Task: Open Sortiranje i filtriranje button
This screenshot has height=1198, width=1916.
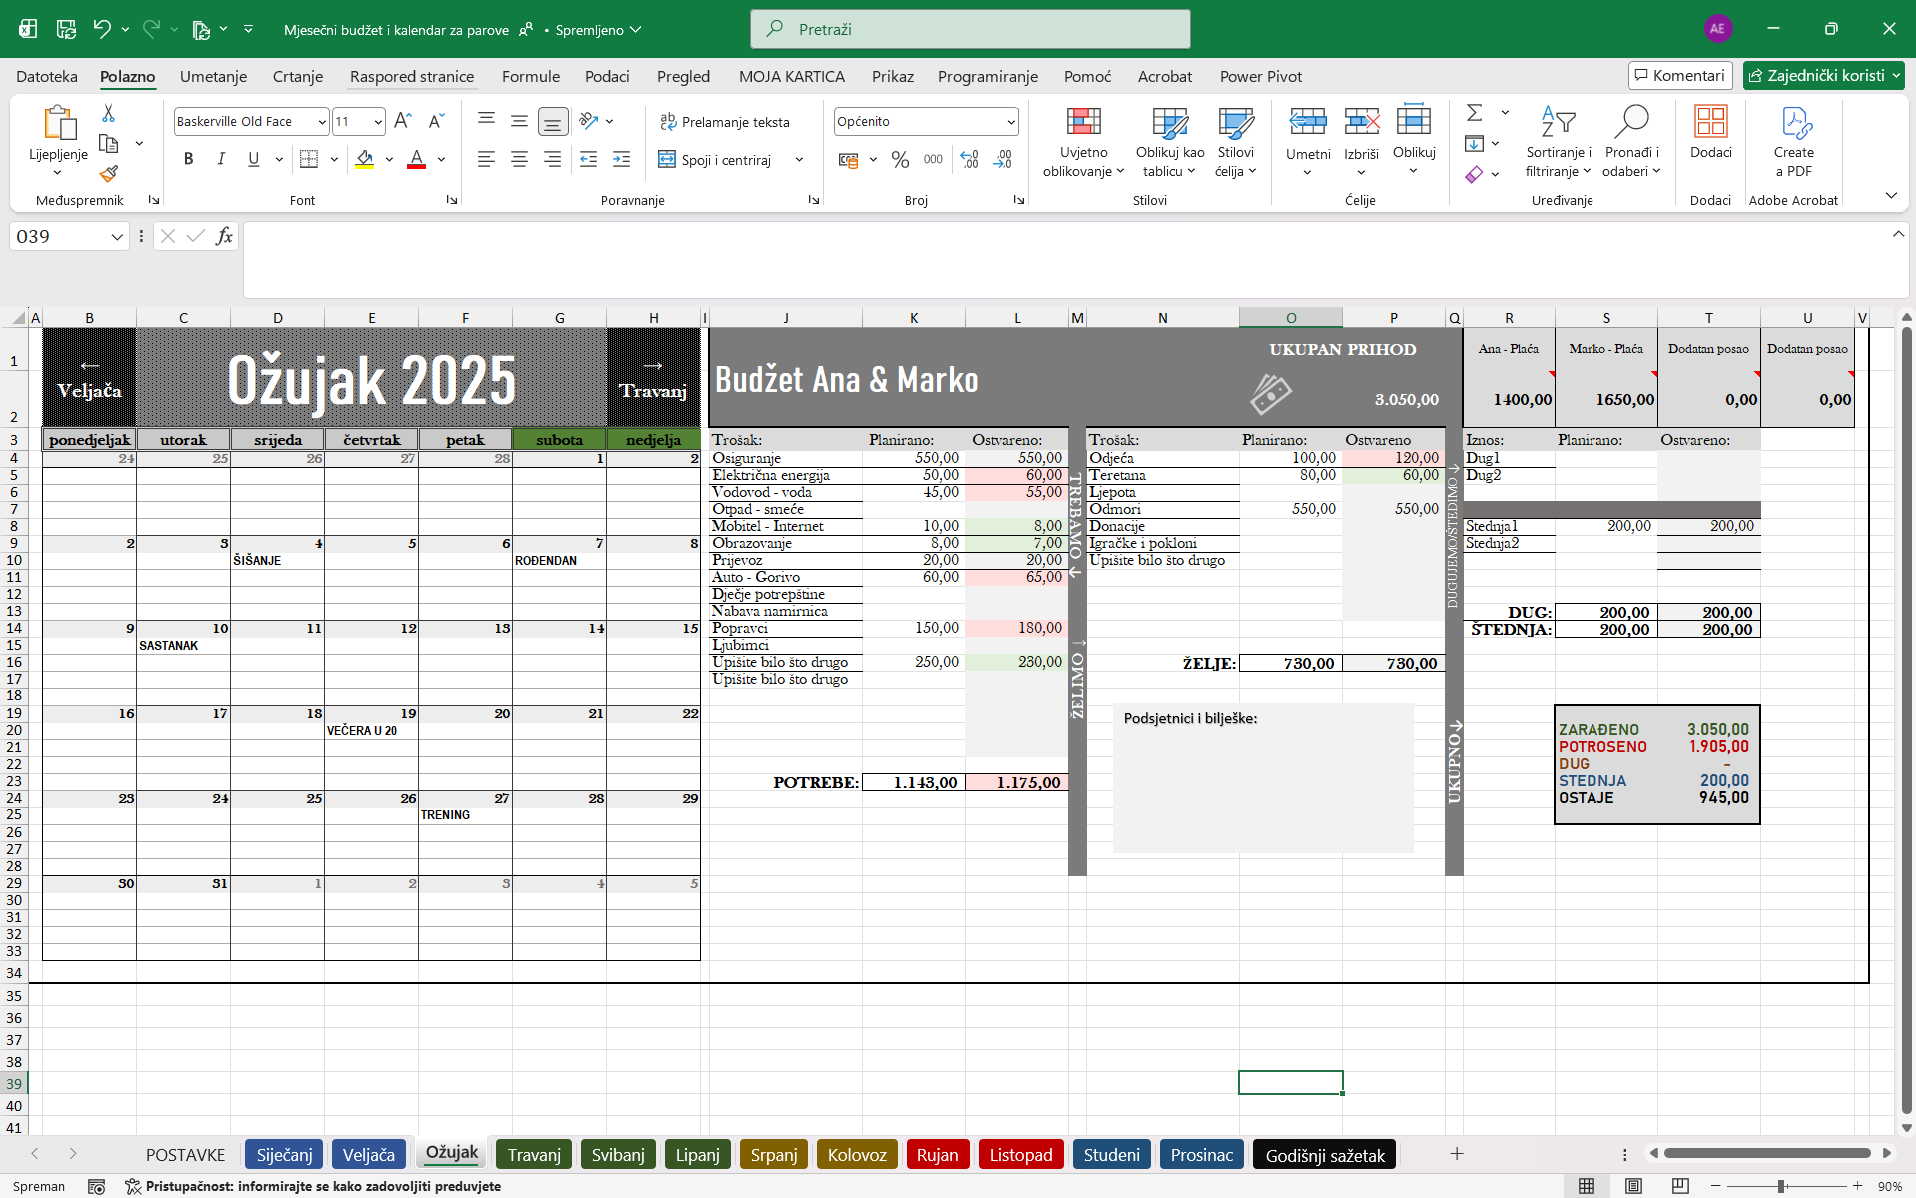Action: click(1558, 142)
